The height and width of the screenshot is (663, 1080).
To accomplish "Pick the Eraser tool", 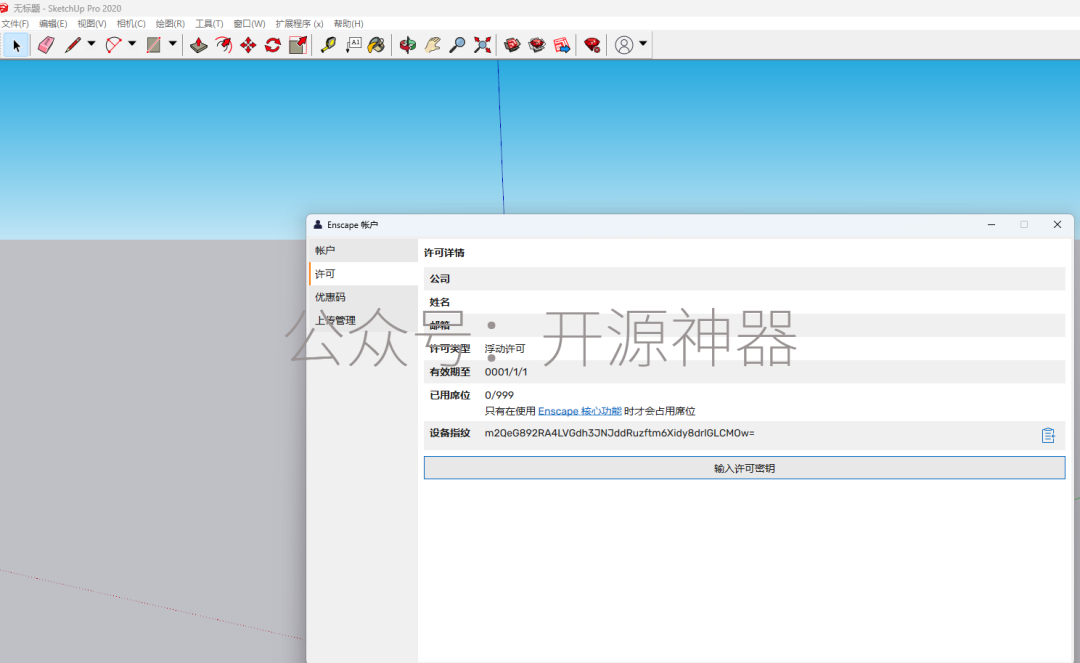I will tap(46, 45).
